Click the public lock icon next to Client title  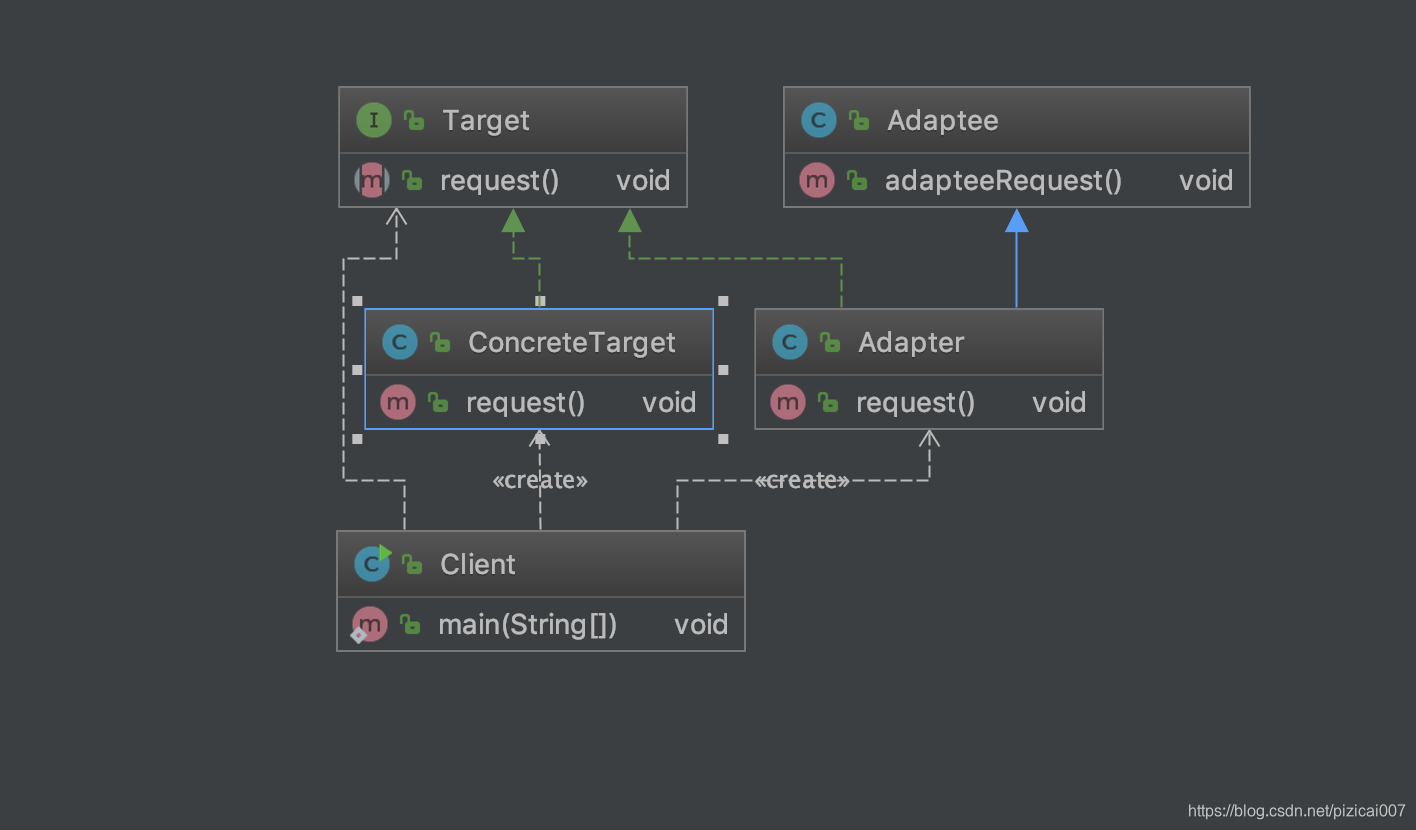pos(412,564)
